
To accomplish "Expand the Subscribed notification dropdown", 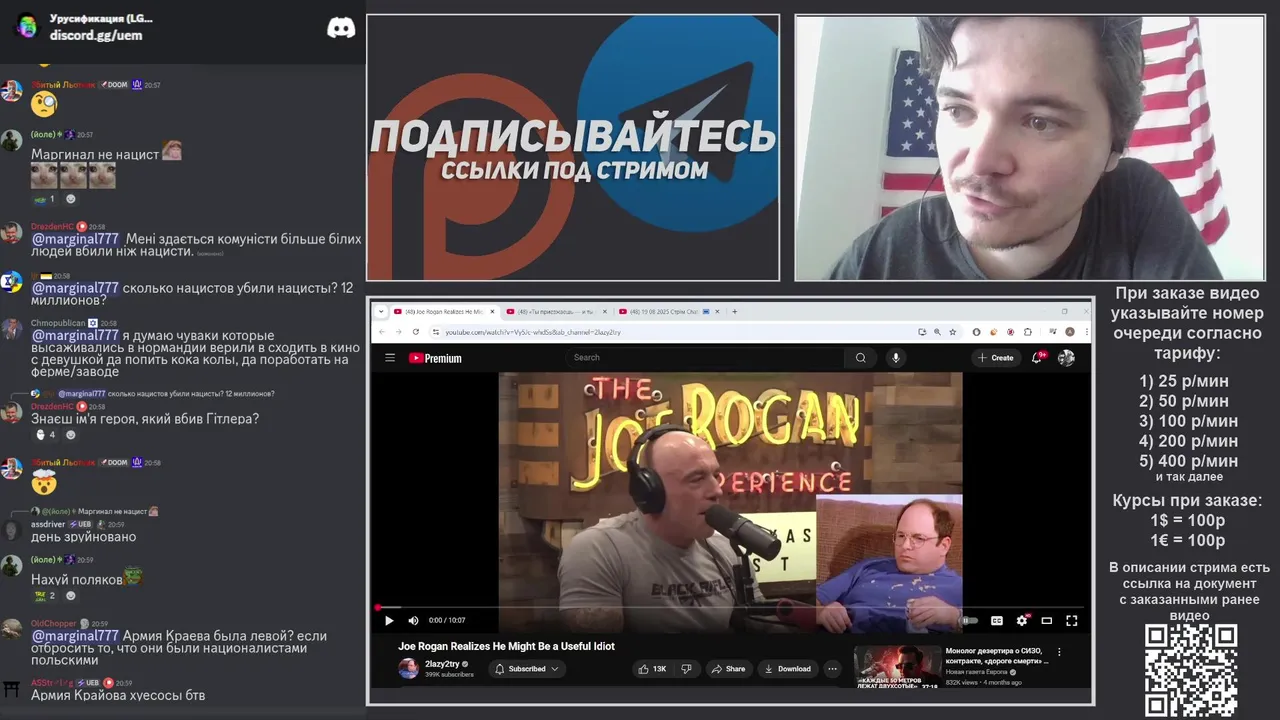I will tap(527, 669).
